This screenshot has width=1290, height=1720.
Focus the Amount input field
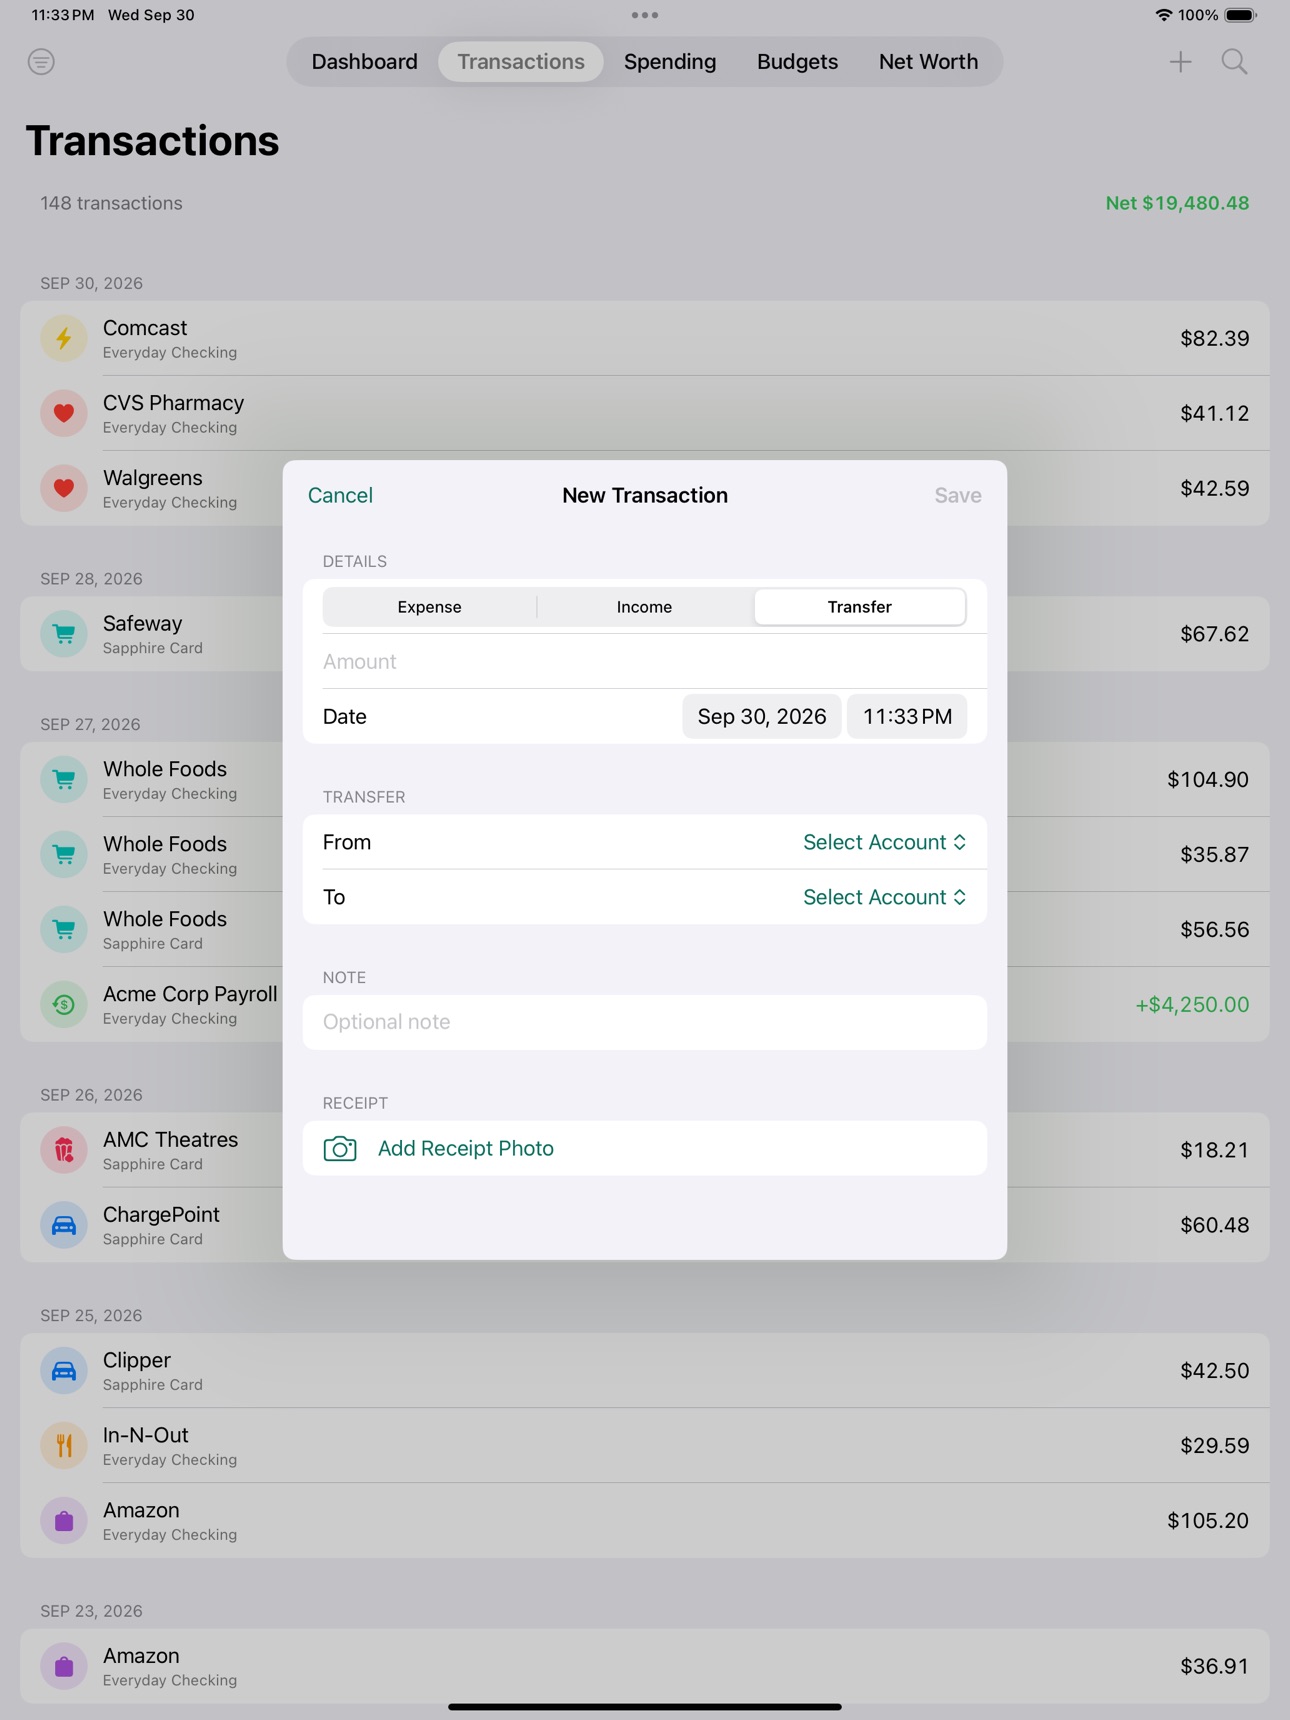[x=645, y=661]
